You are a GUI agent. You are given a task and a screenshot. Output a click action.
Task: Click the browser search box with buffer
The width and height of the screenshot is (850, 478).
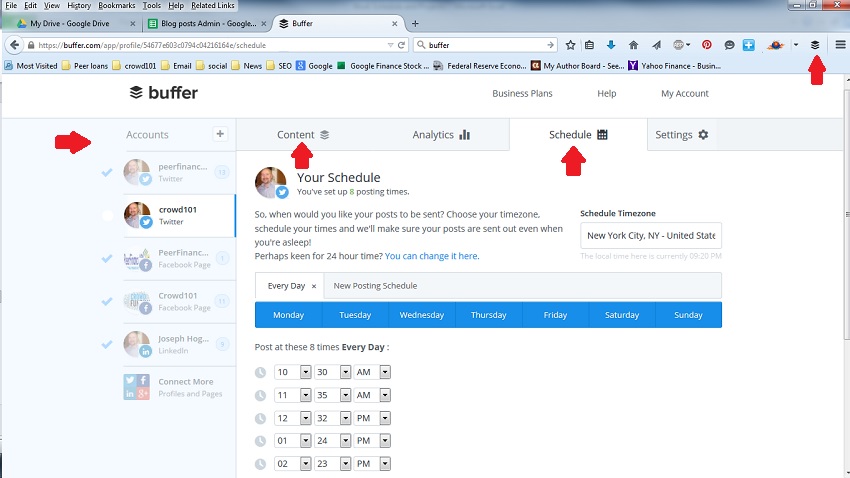[x=486, y=45]
